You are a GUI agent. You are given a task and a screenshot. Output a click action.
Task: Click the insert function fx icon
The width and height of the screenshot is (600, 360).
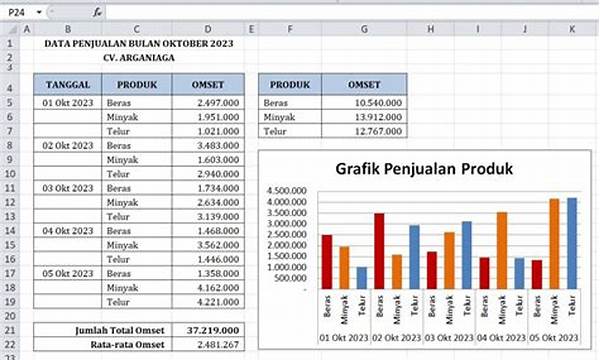(x=97, y=13)
